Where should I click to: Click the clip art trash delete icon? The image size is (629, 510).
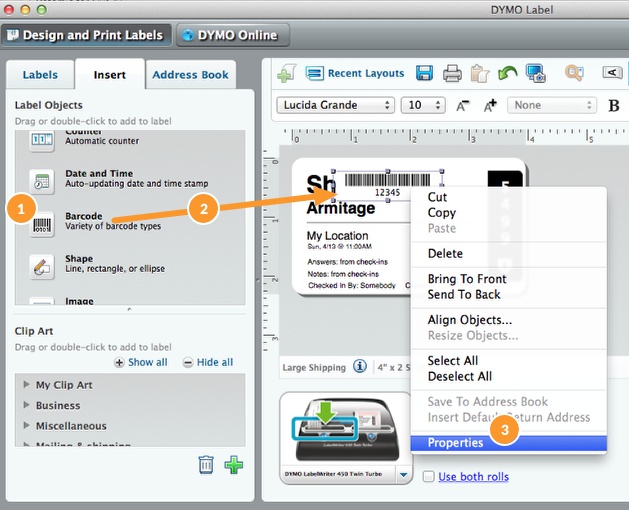pos(206,465)
